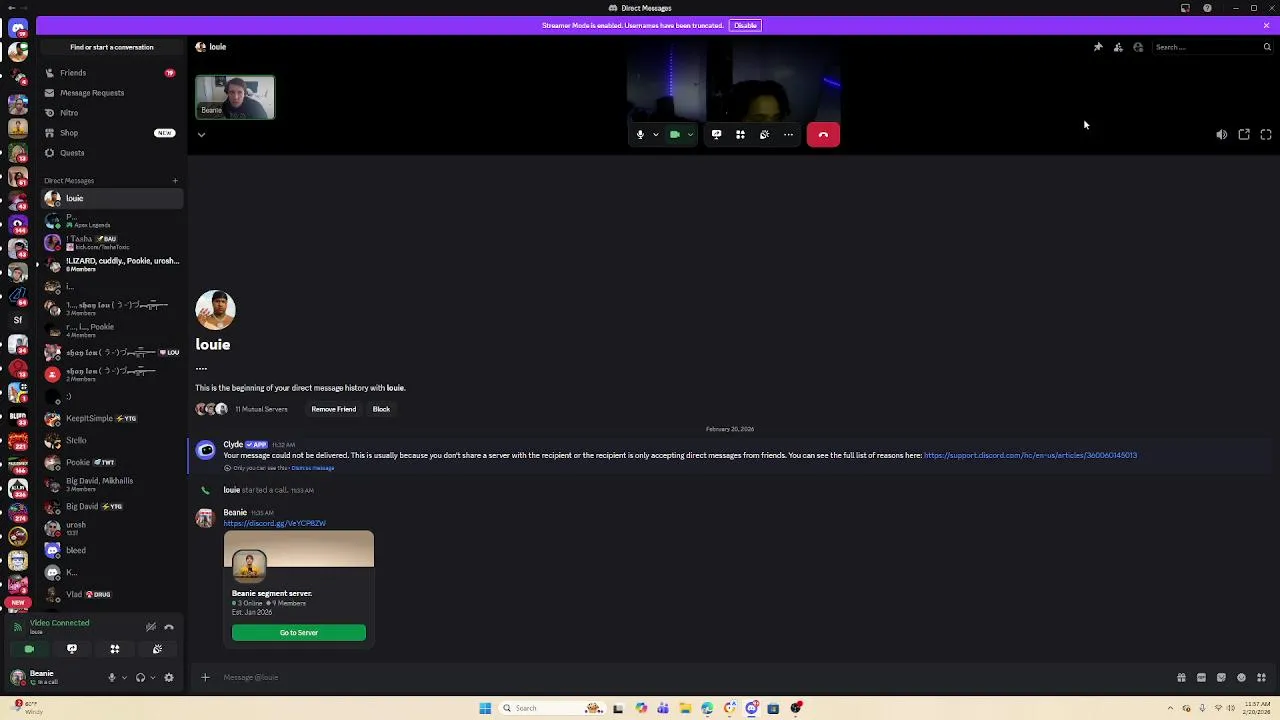Open the Shop page
Viewport: 1280px width, 720px height.
pos(110,133)
